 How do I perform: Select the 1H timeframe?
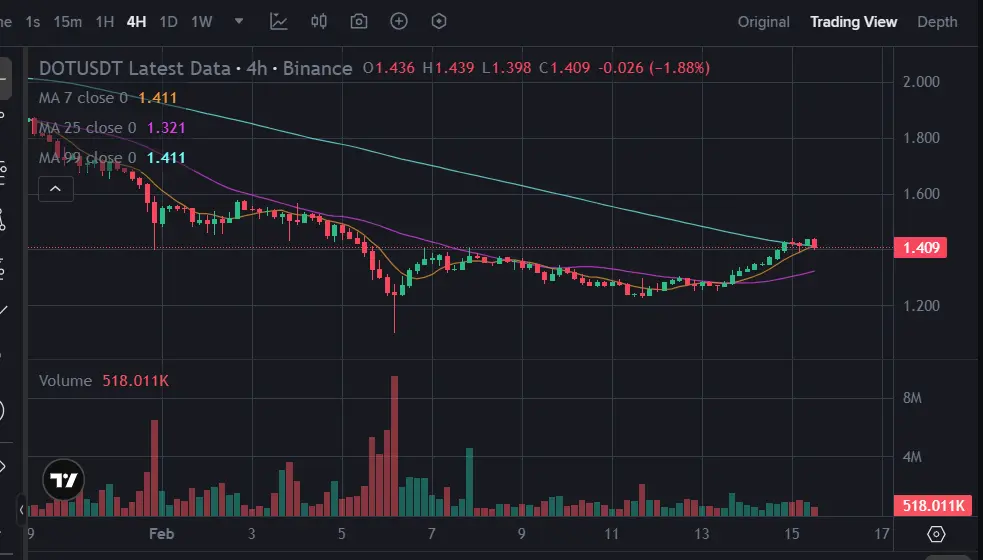coord(105,22)
